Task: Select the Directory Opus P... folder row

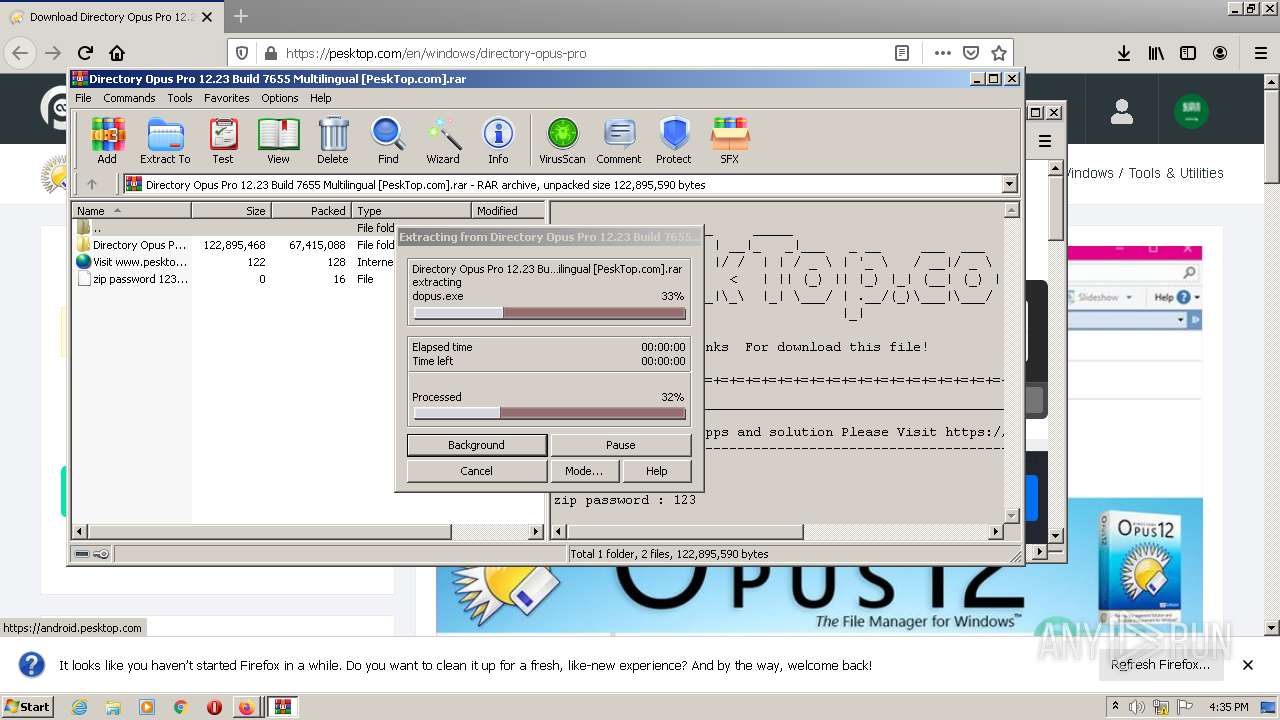Action: pyautogui.click(x=308, y=245)
